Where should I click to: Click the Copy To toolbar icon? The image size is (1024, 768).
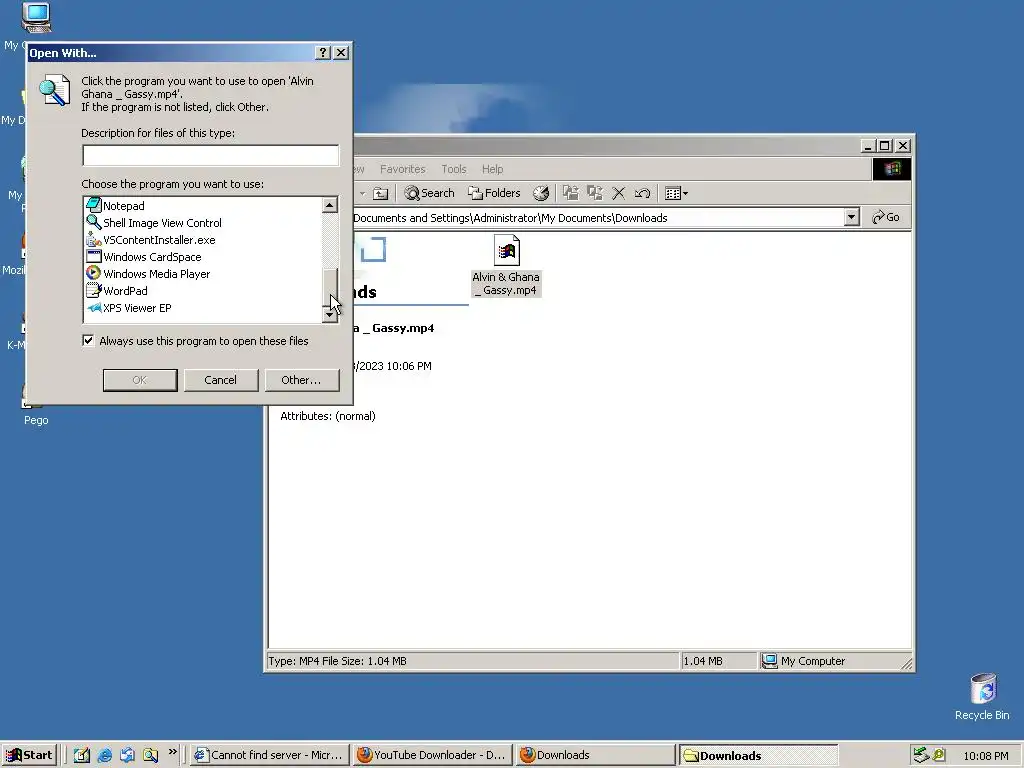point(594,193)
